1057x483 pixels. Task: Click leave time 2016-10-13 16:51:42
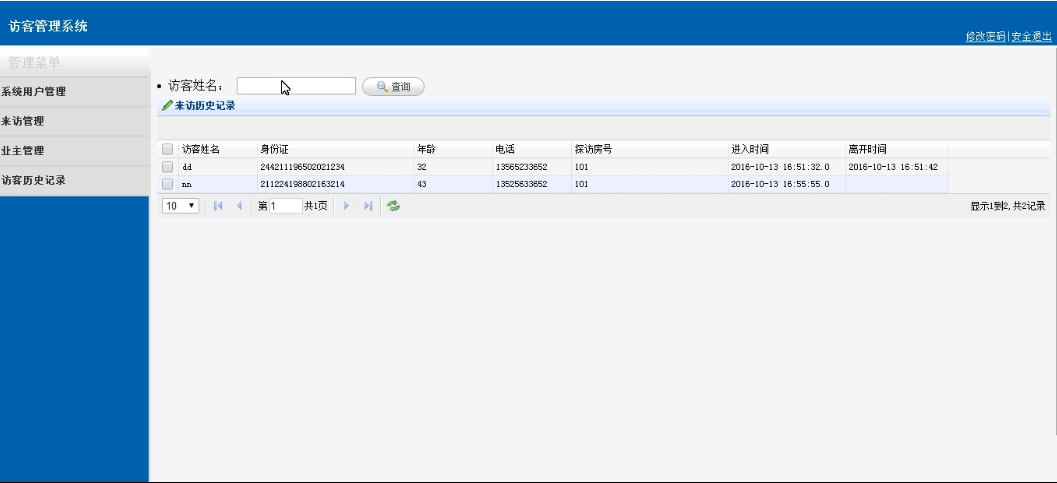pyautogui.click(x=893, y=166)
